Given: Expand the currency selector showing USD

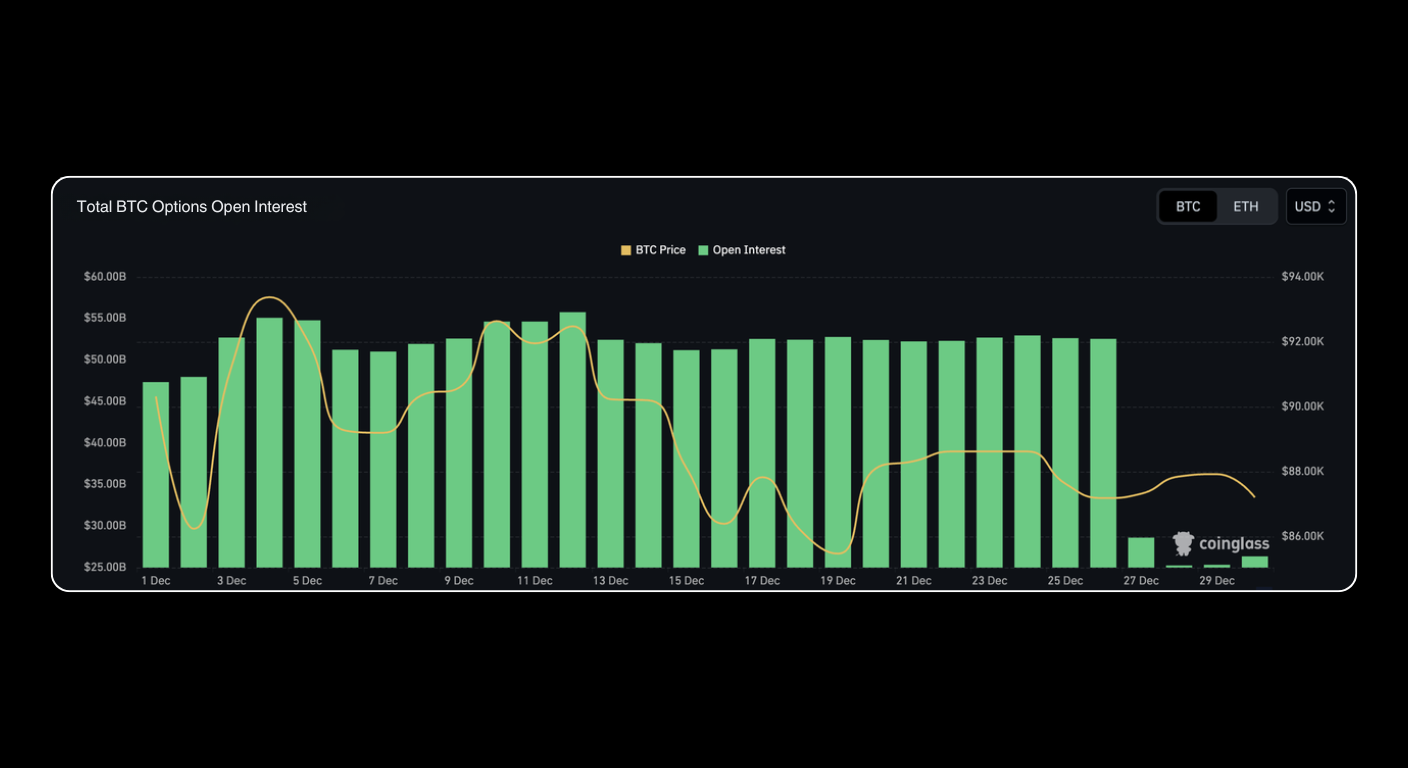Looking at the screenshot, I should click(x=1316, y=206).
